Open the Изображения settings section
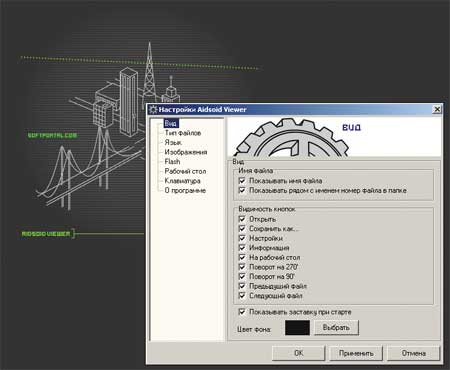The width and height of the screenshot is (450, 370). (186, 152)
